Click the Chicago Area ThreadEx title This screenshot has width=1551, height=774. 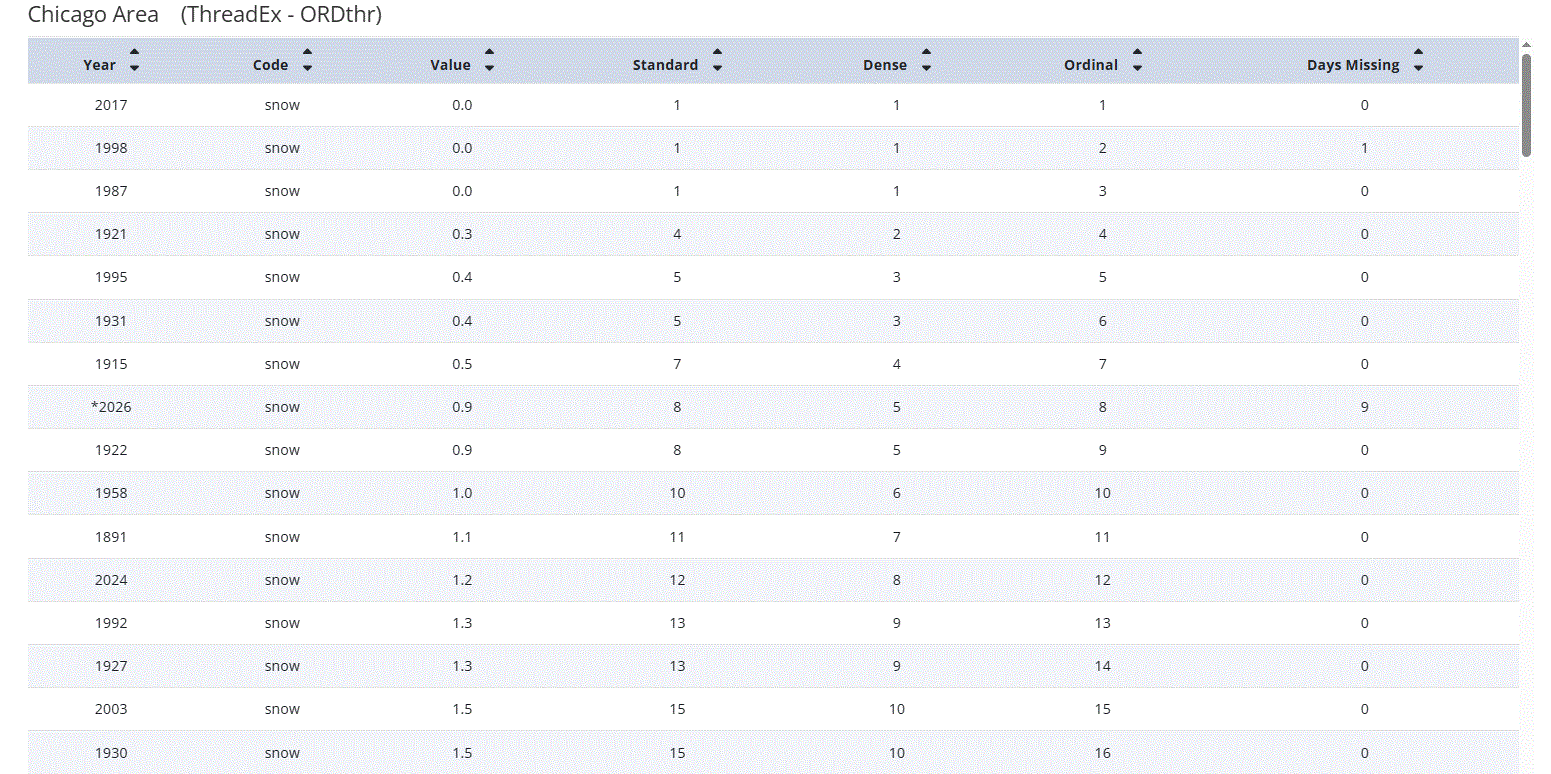click(204, 15)
